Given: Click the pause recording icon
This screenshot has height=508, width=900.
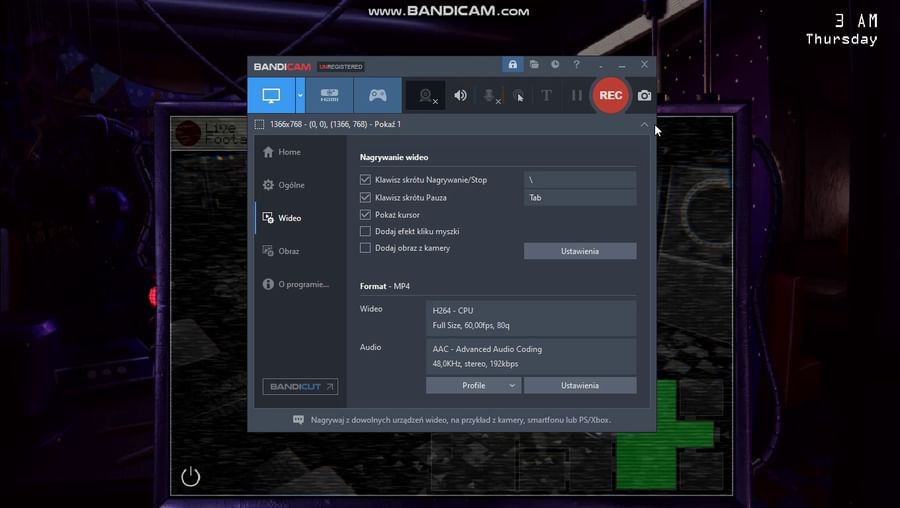Looking at the screenshot, I should tap(576, 95).
